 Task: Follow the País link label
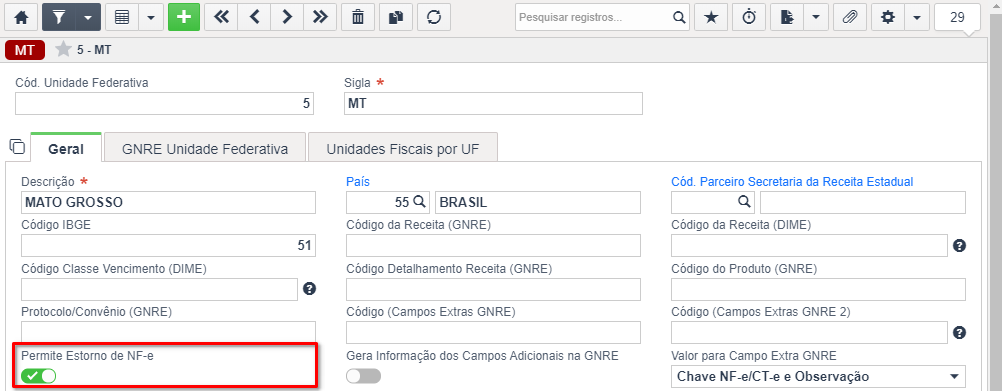coord(358,181)
